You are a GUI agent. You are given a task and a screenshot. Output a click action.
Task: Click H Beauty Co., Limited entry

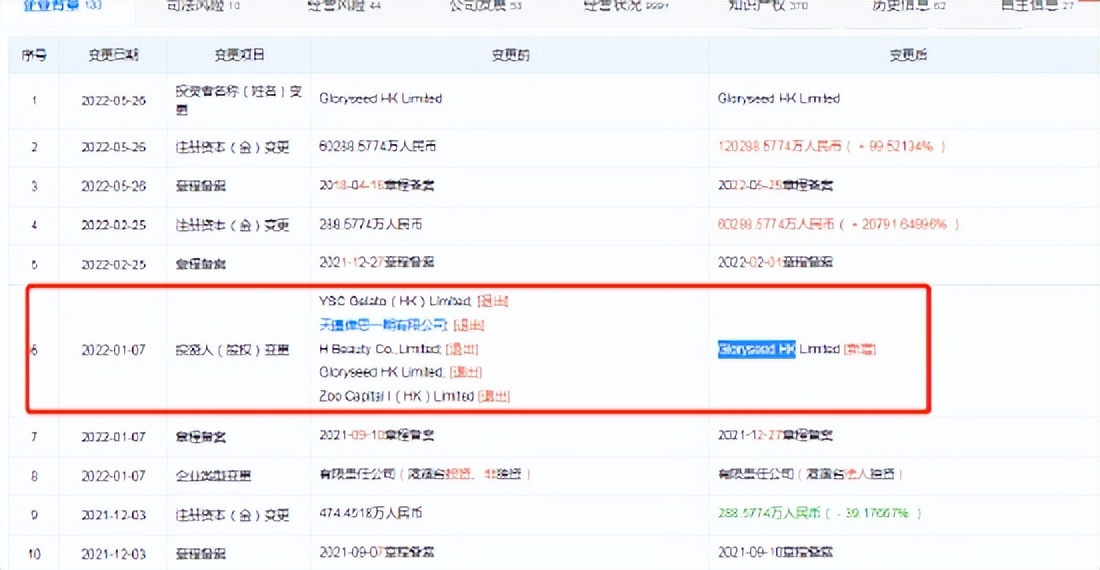[x=380, y=349]
